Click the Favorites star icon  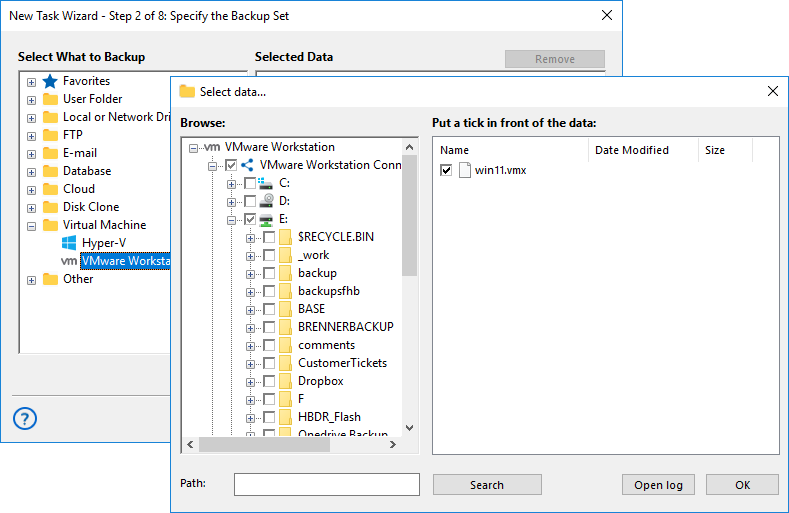50,81
